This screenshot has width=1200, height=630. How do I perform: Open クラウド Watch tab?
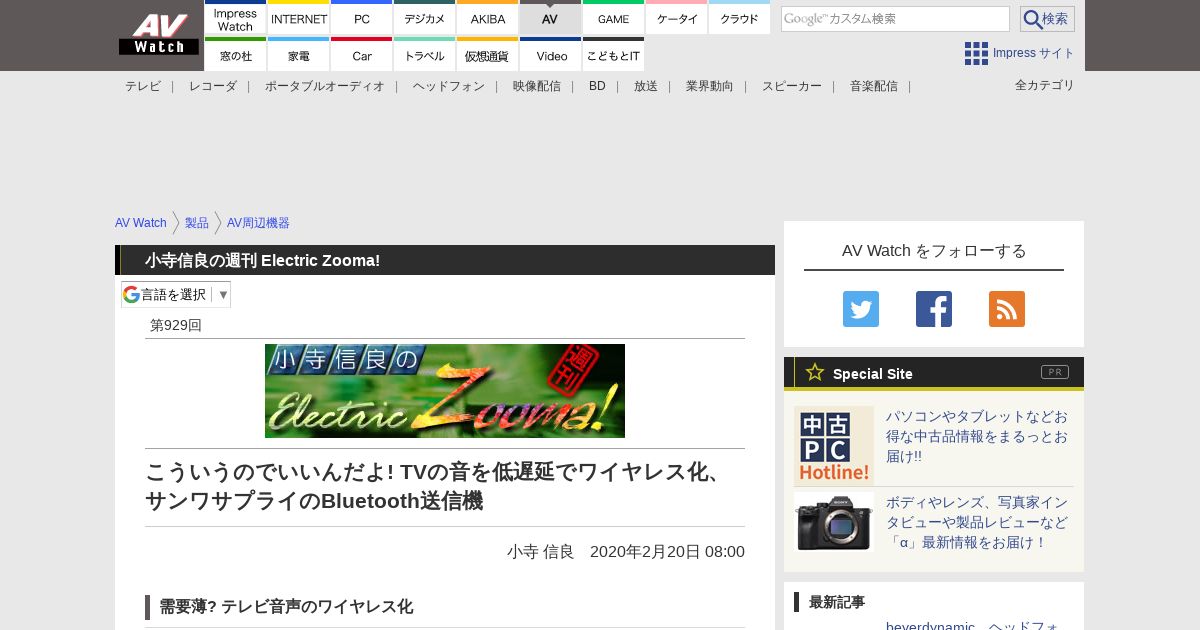[x=739, y=18]
